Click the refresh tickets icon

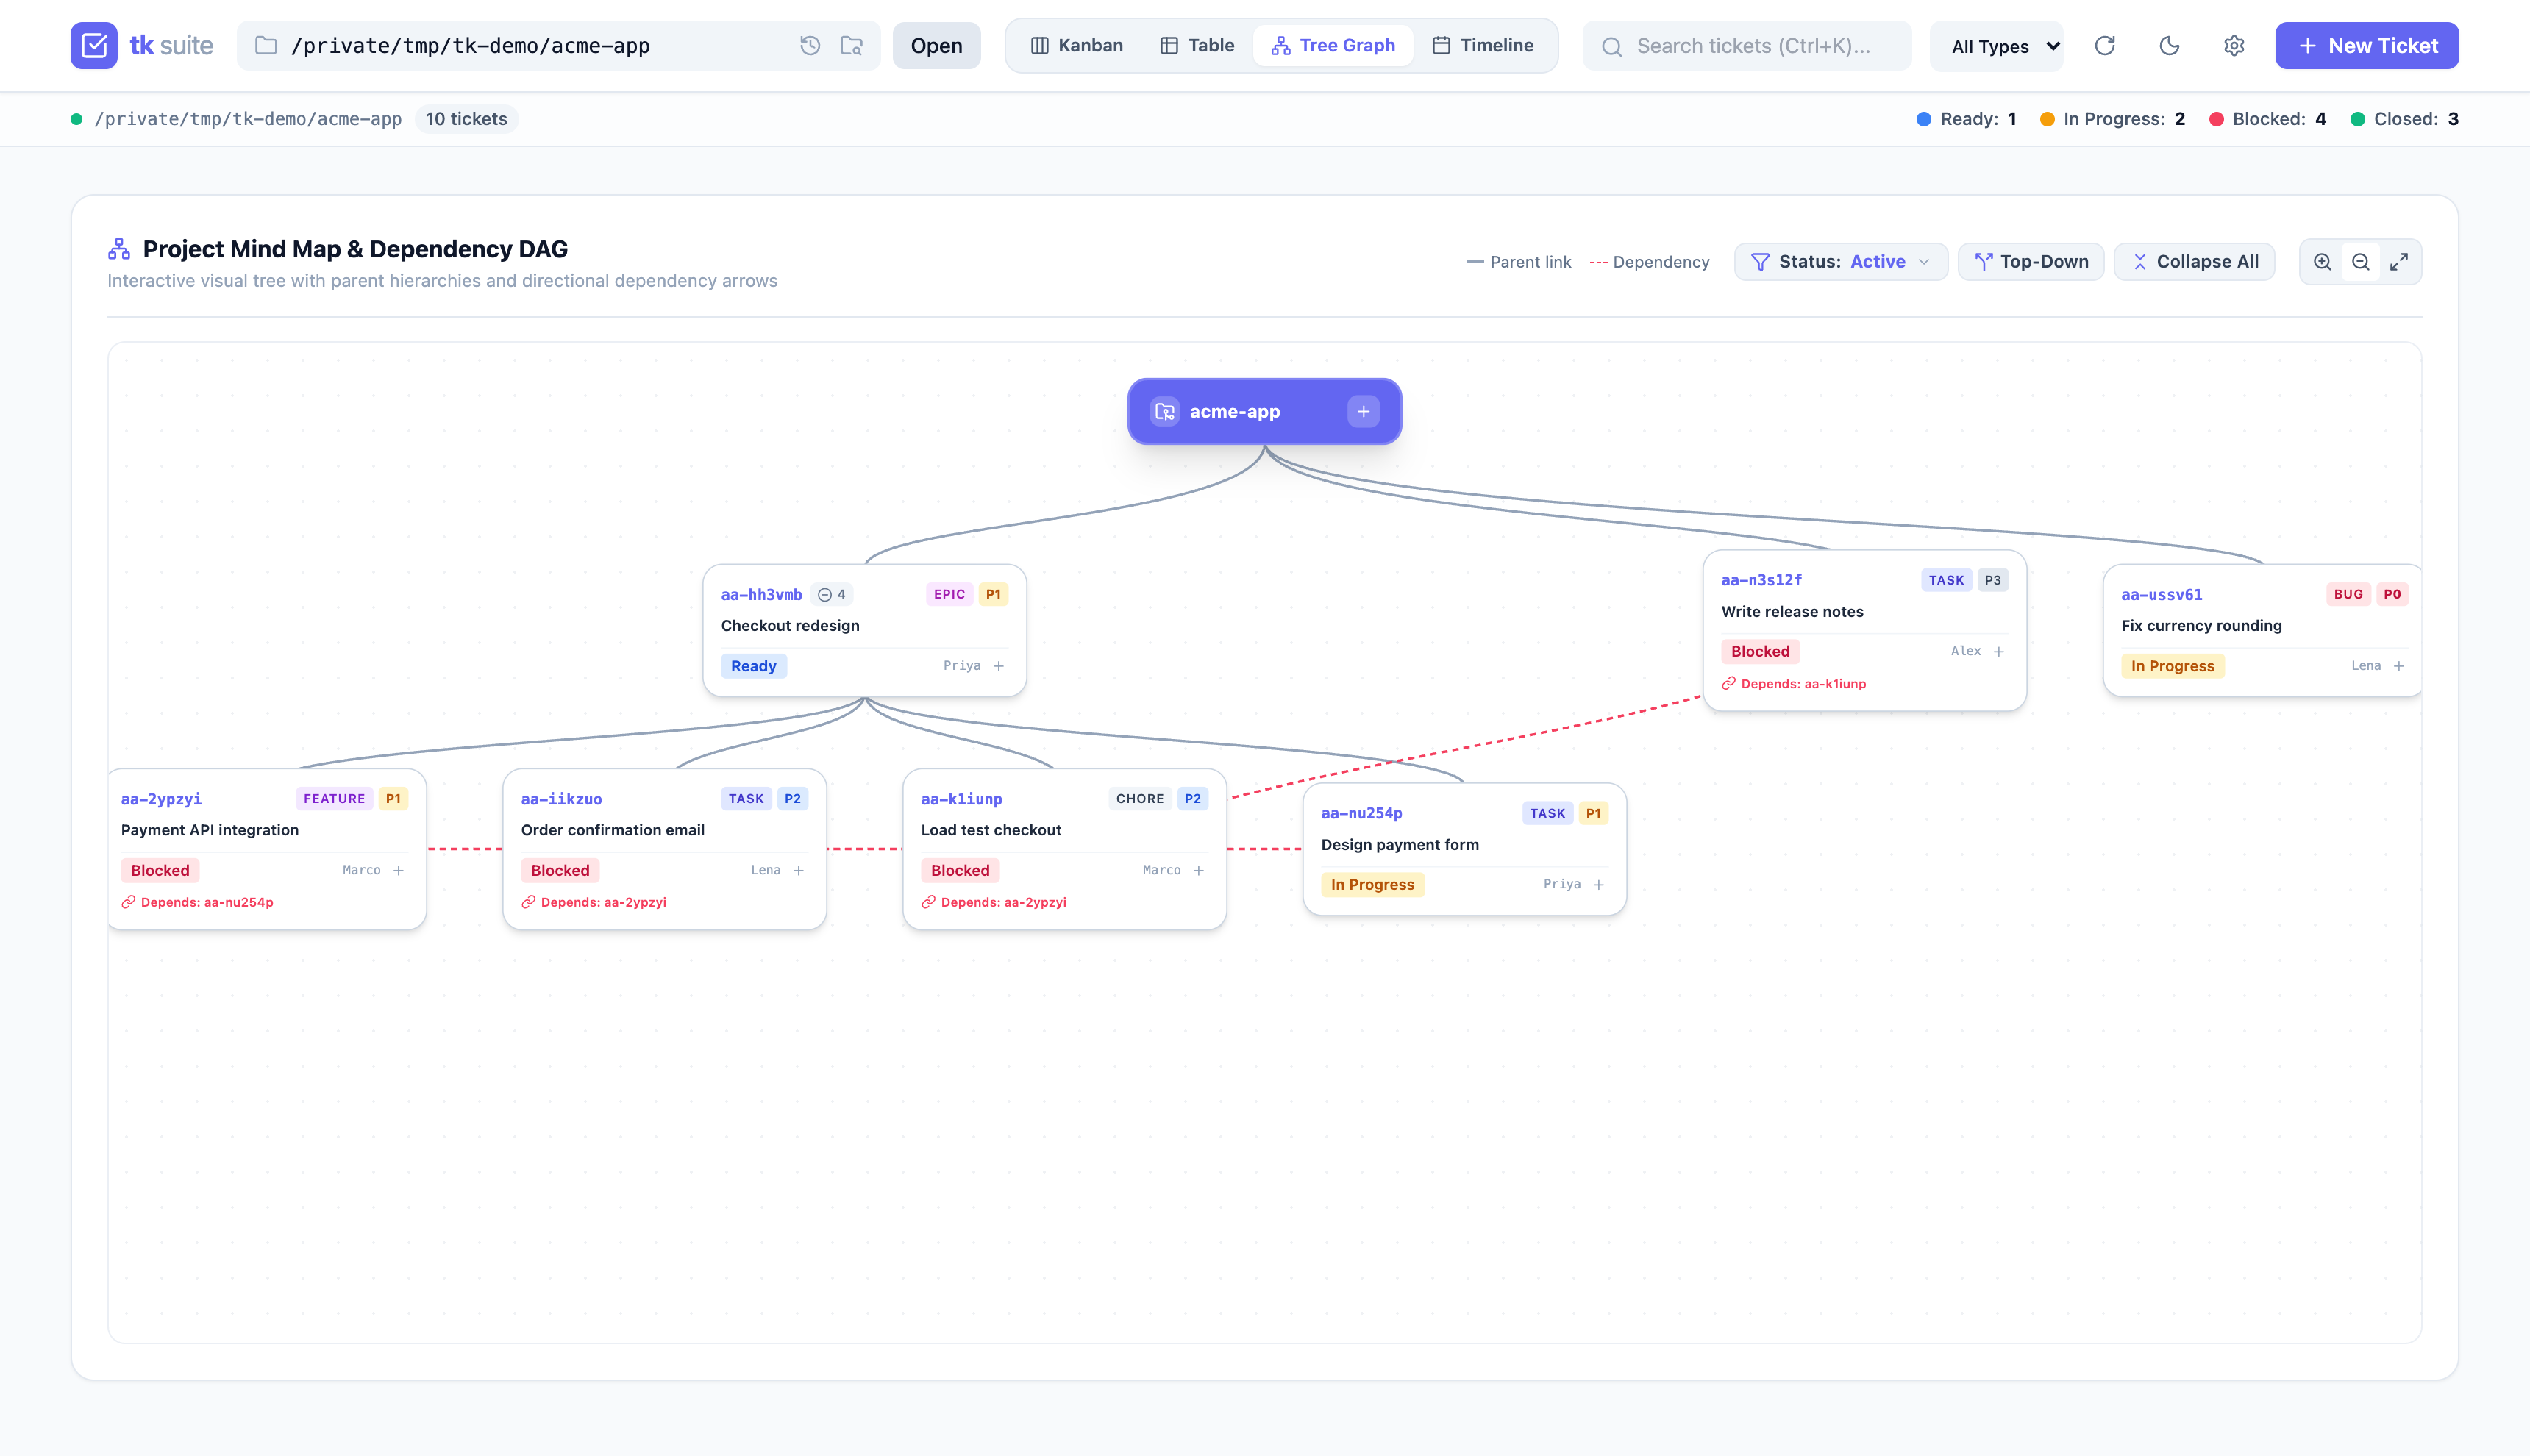(x=2105, y=46)
